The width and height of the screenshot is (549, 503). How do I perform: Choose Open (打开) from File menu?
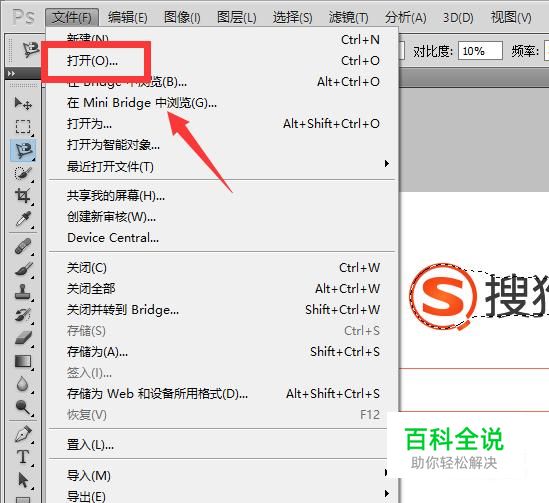(223, 61)
